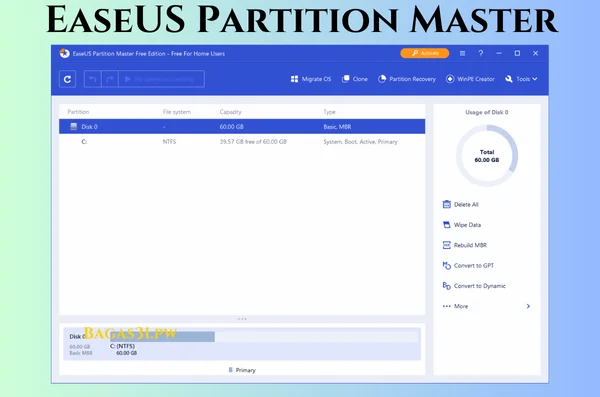600x397 pixels.
Task: Click 'System, Boot, Active, Primary' type cell
Action: tap(360, 142)
